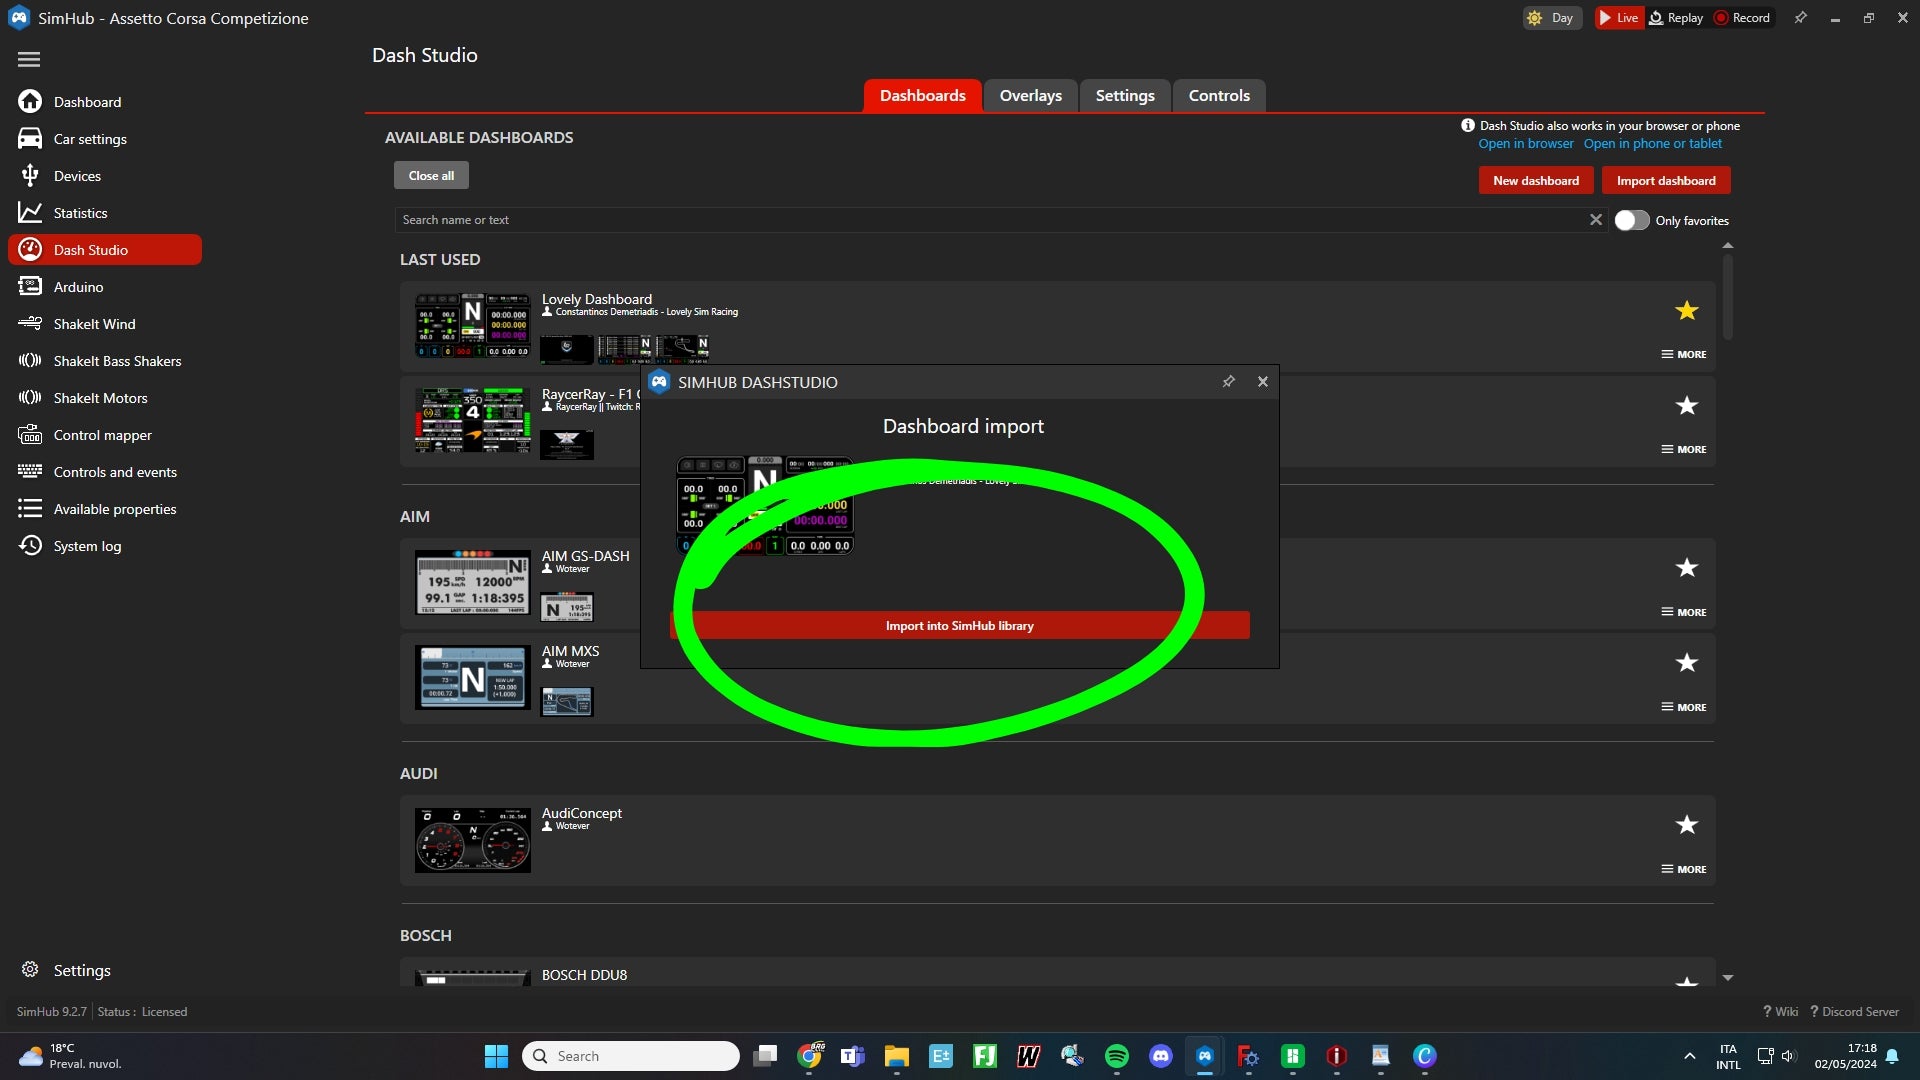Favorite the AIM MXS dashboard
The image size is (1920, 1080).
click(1687, 663)
